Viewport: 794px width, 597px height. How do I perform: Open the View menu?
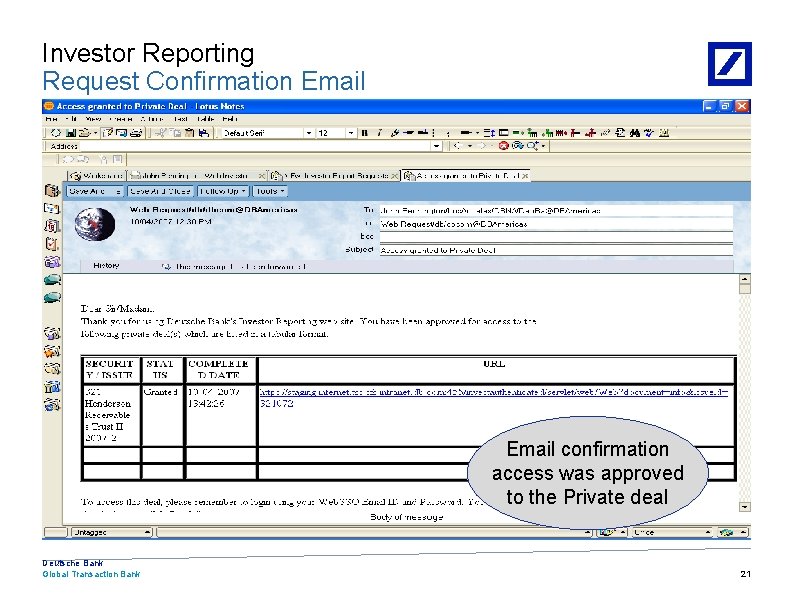coord(93,119)
